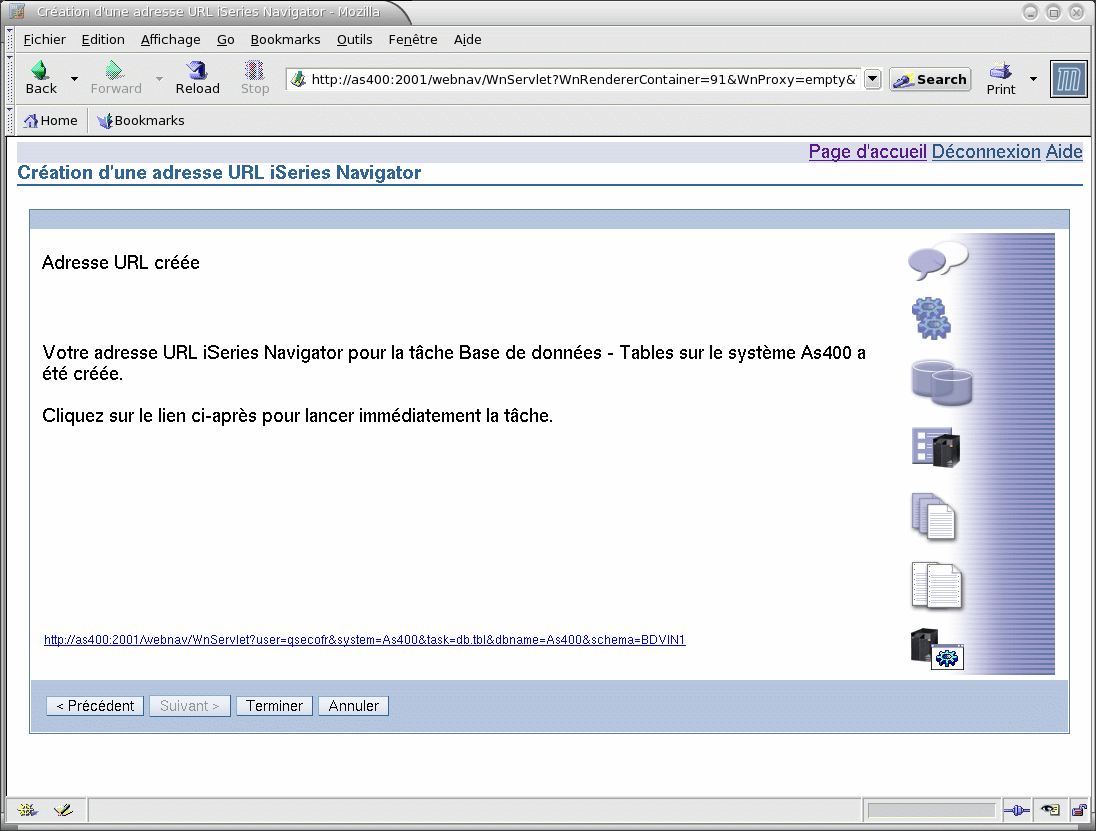Open the Aide menu
The image size is (1096, 831).
(x=467, y=40)
